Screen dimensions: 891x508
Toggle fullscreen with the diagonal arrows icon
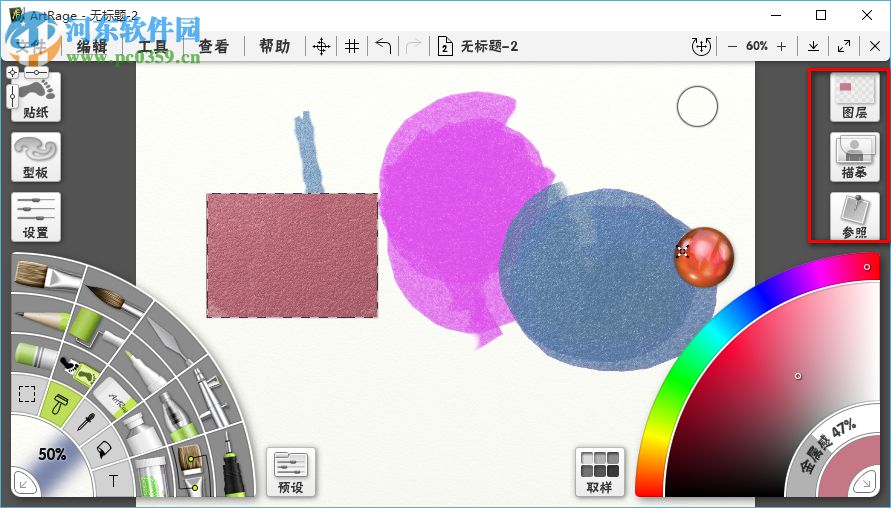pos(844,46)
